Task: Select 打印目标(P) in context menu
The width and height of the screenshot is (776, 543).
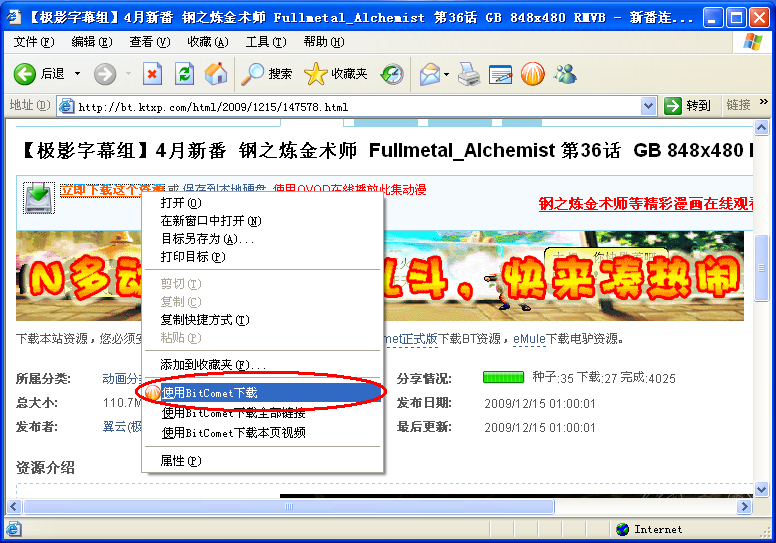Action: coord(262,256)
